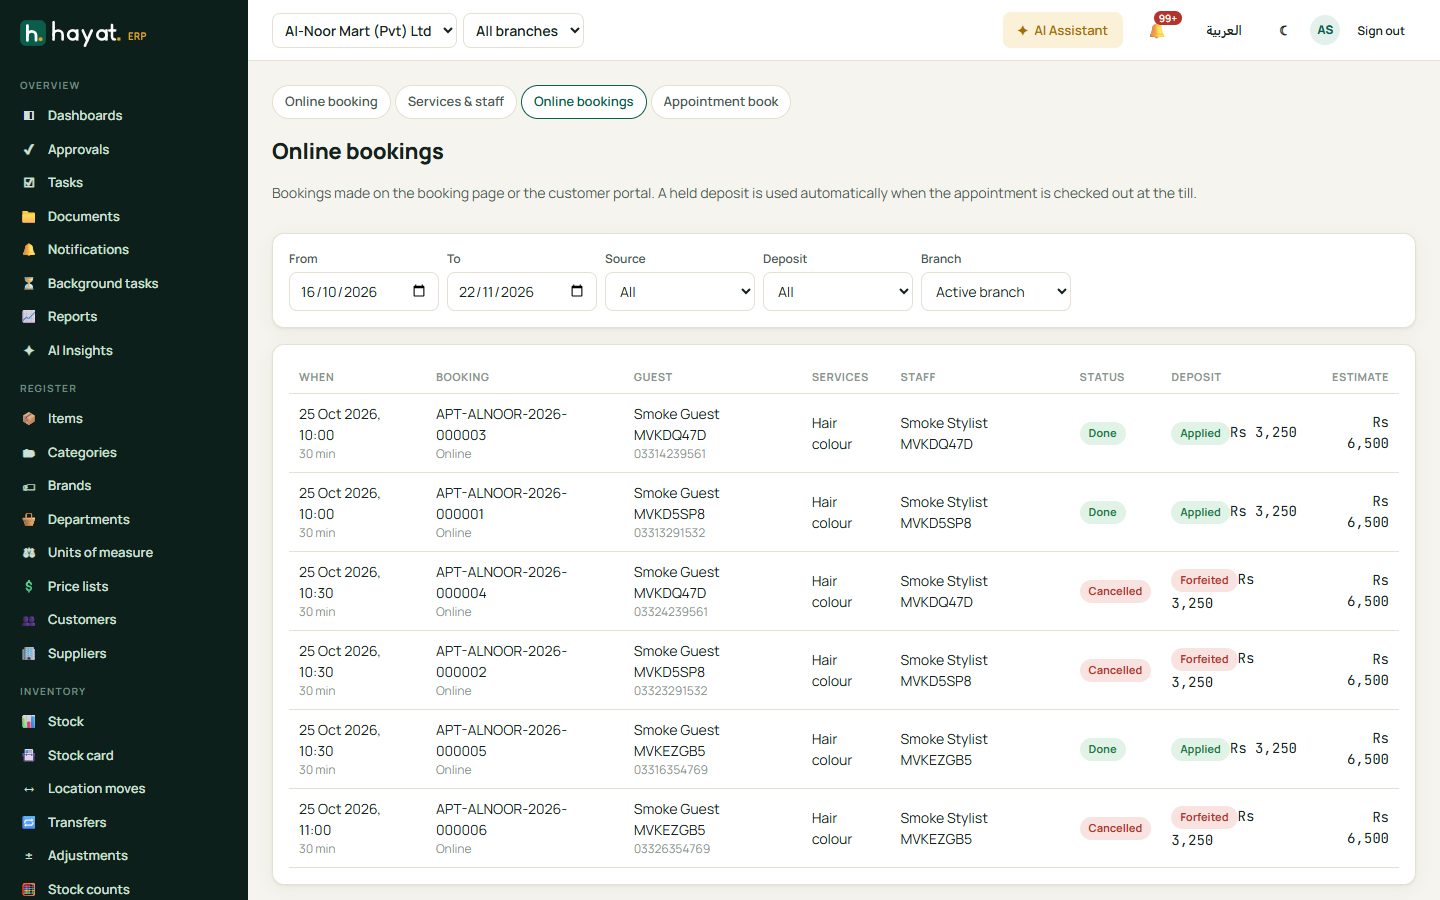Viewport: 1440px width, 900px height.
Task: Open Units of measure in sidebar
Action: click(x=100, y=553)
